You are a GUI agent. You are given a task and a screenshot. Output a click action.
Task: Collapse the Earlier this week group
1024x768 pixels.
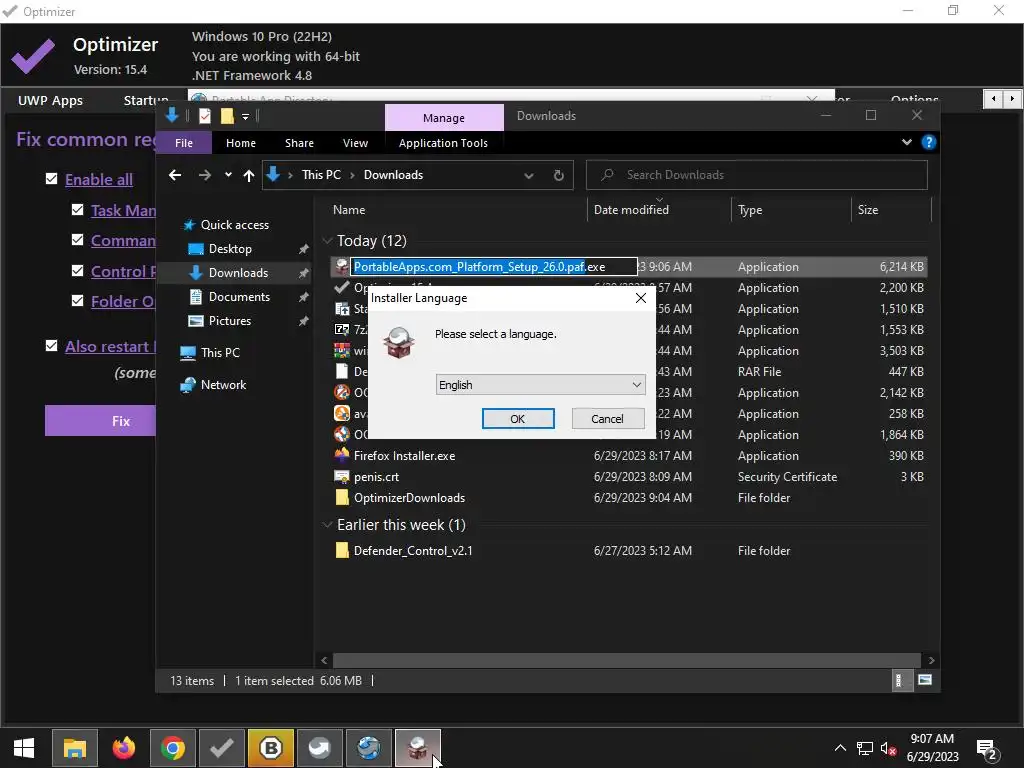[327, 525]
